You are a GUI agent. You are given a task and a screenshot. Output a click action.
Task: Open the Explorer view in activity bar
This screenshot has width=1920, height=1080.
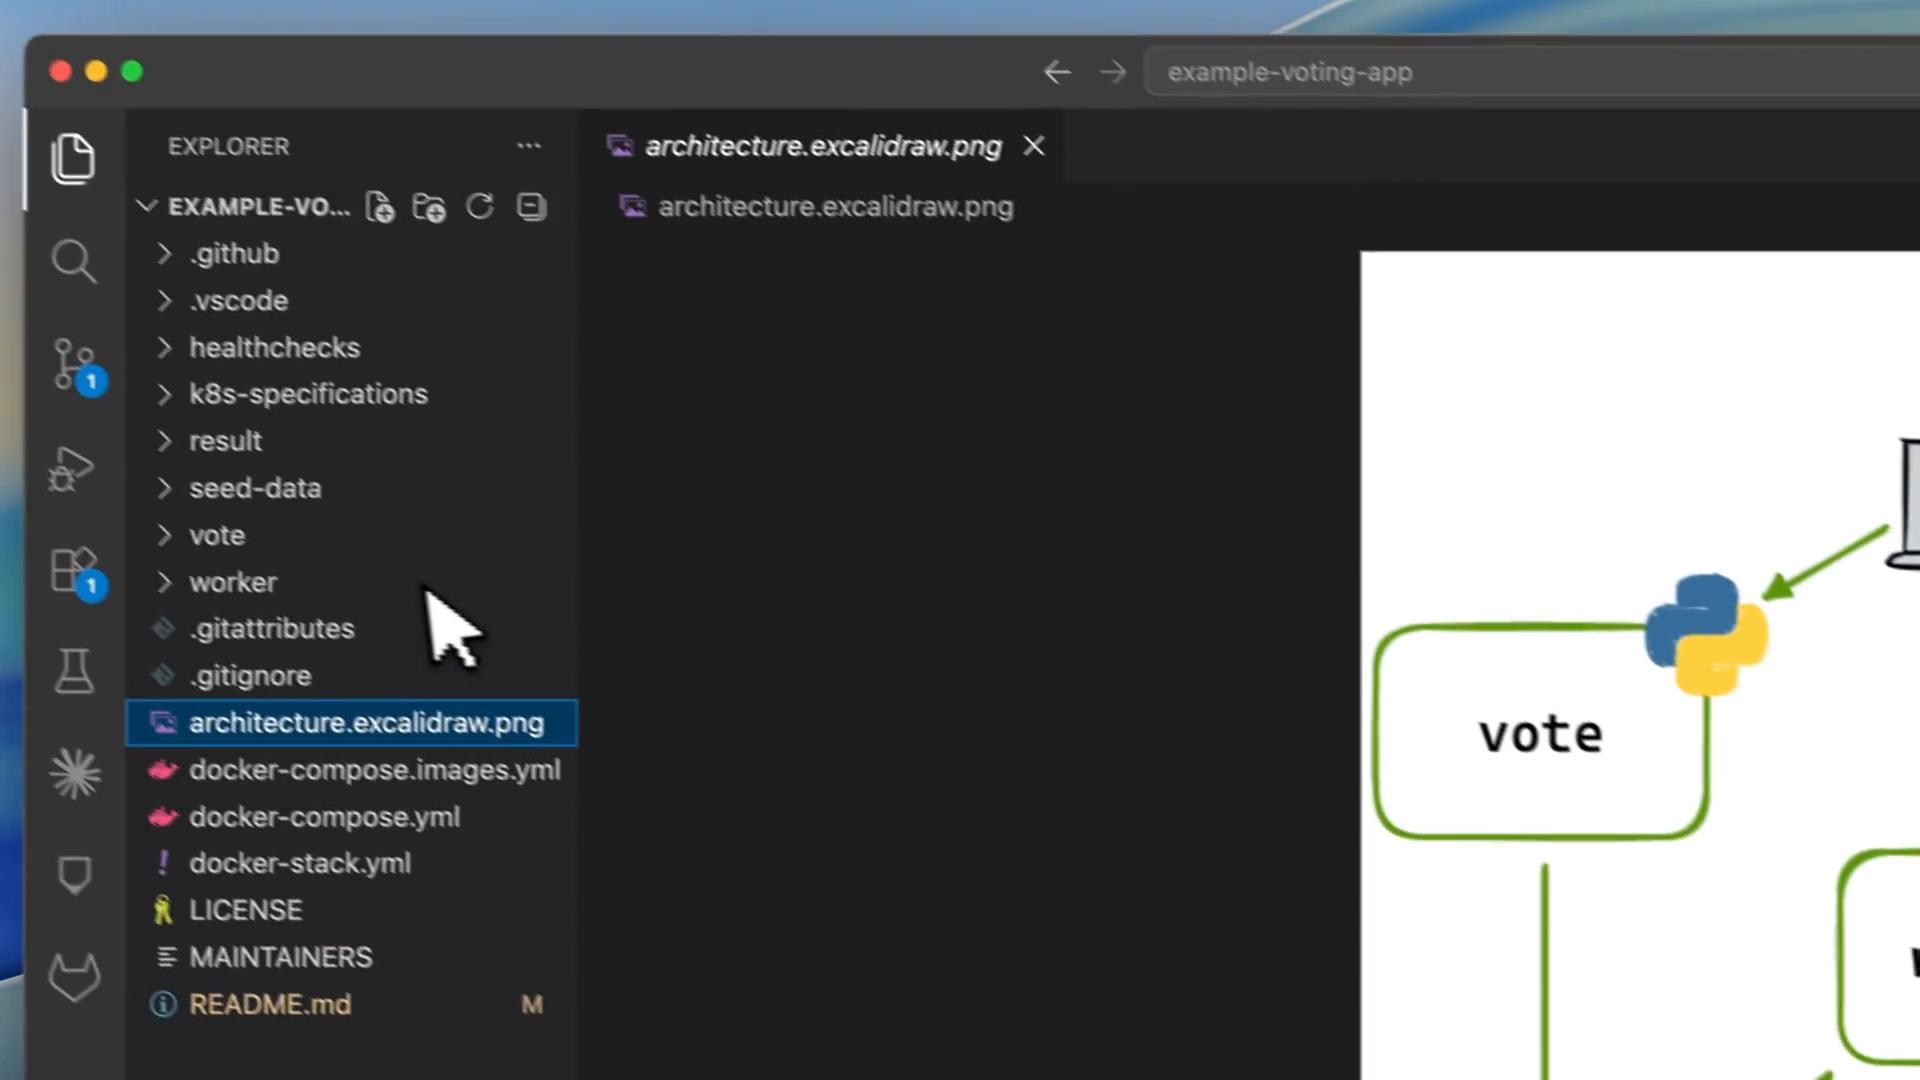tap(73, 158)
